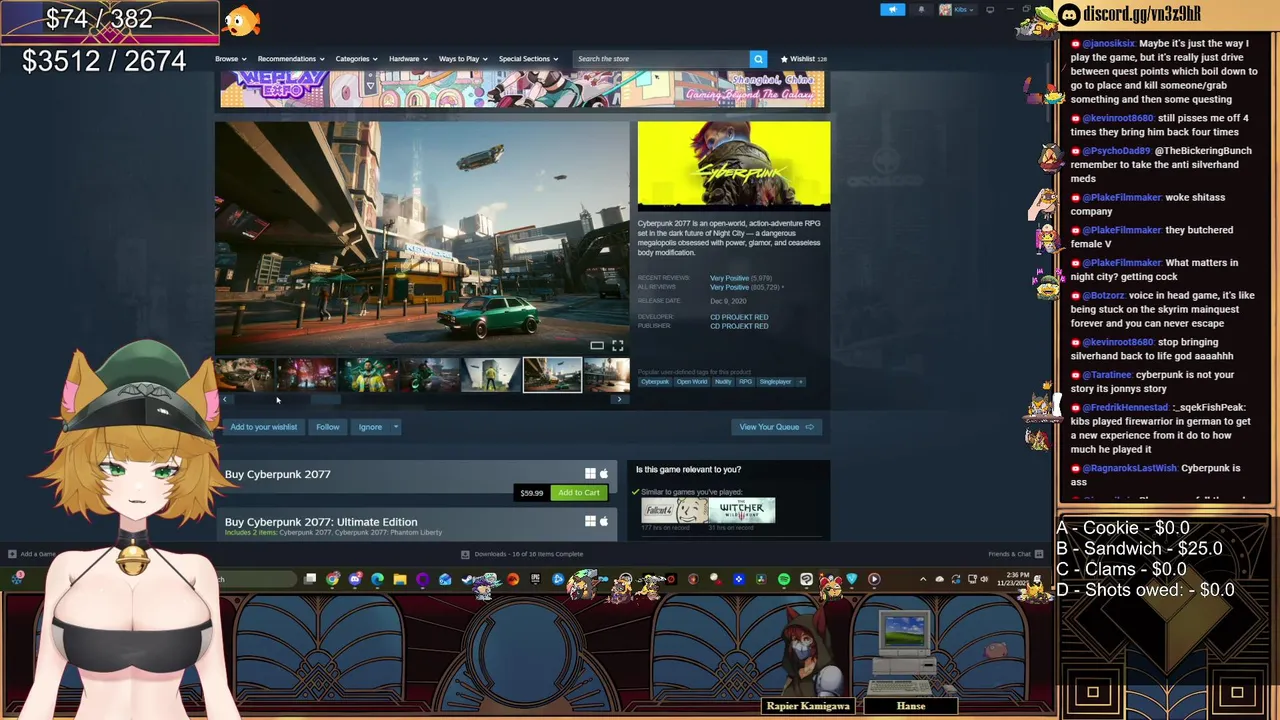Viewport: 1280px width, 720px height.
Task: Open recent reviews Very Positive link
Action: [729, 278]
